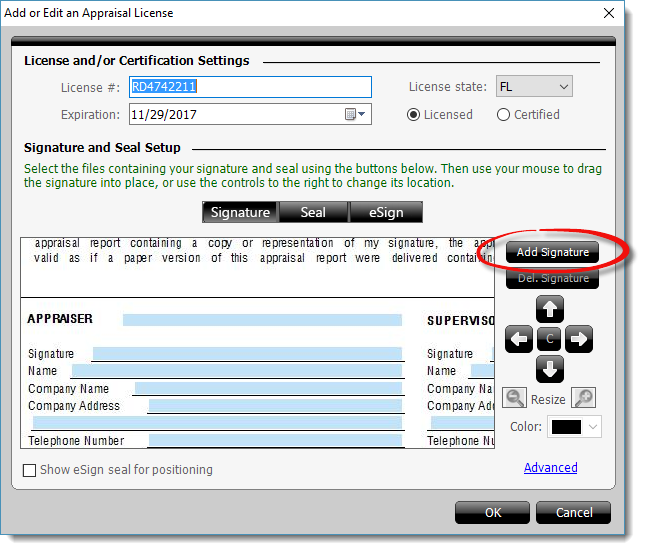The height and width of the screenshot is (550, 657).
Task: Move signature left with the left arrow
Action: tap(519, 339)
